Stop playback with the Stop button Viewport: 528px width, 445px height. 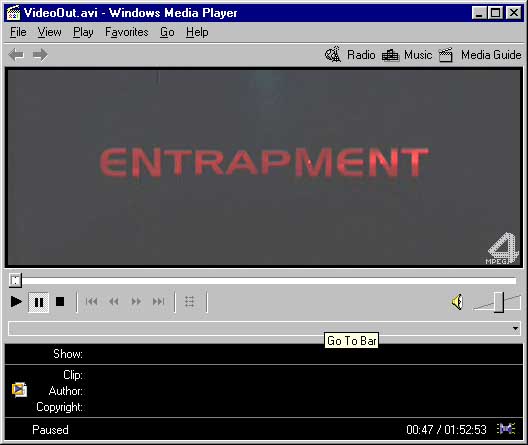coord(60,302)
